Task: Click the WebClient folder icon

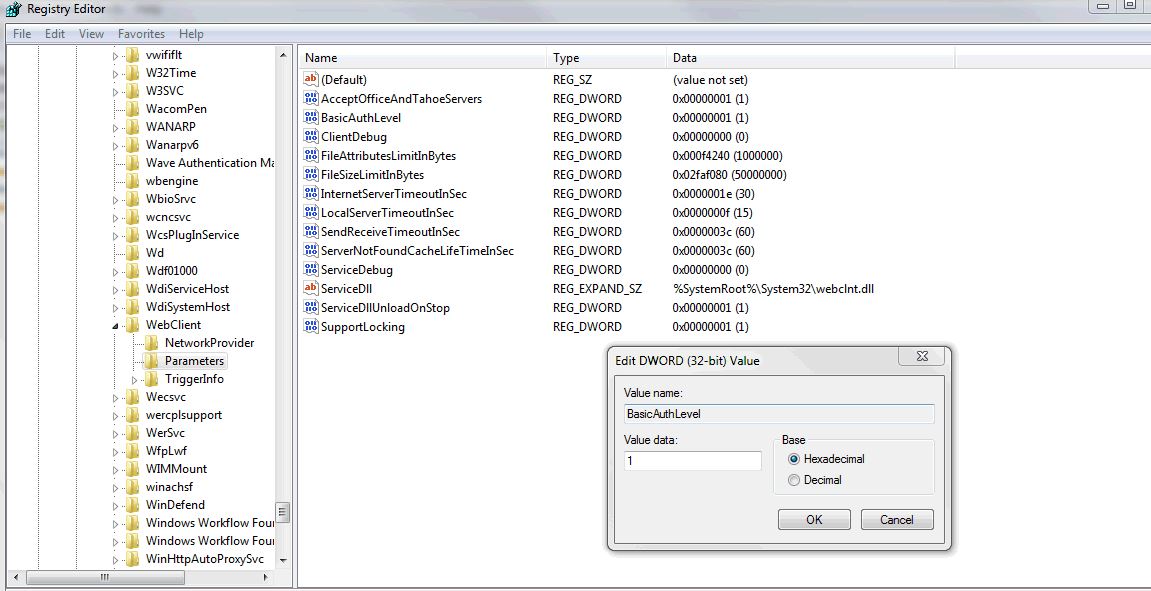Action: coord(132,324)
